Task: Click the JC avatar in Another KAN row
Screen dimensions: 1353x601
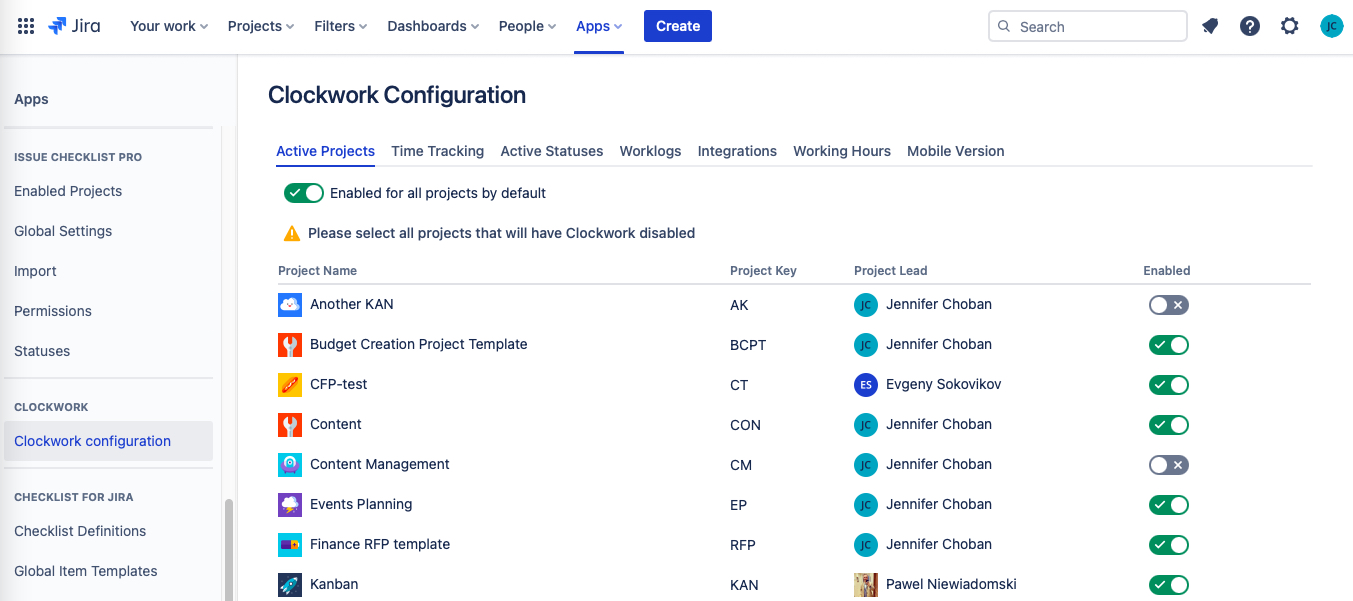Action: click(x=866, y=304)
